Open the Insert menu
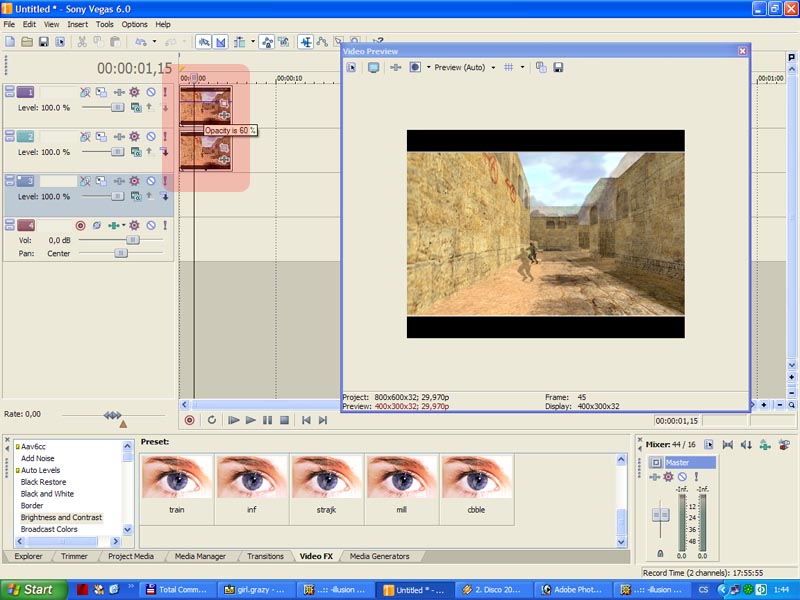Image resolution: width=800 pixels, height=600 pixels. click(78, 24)
